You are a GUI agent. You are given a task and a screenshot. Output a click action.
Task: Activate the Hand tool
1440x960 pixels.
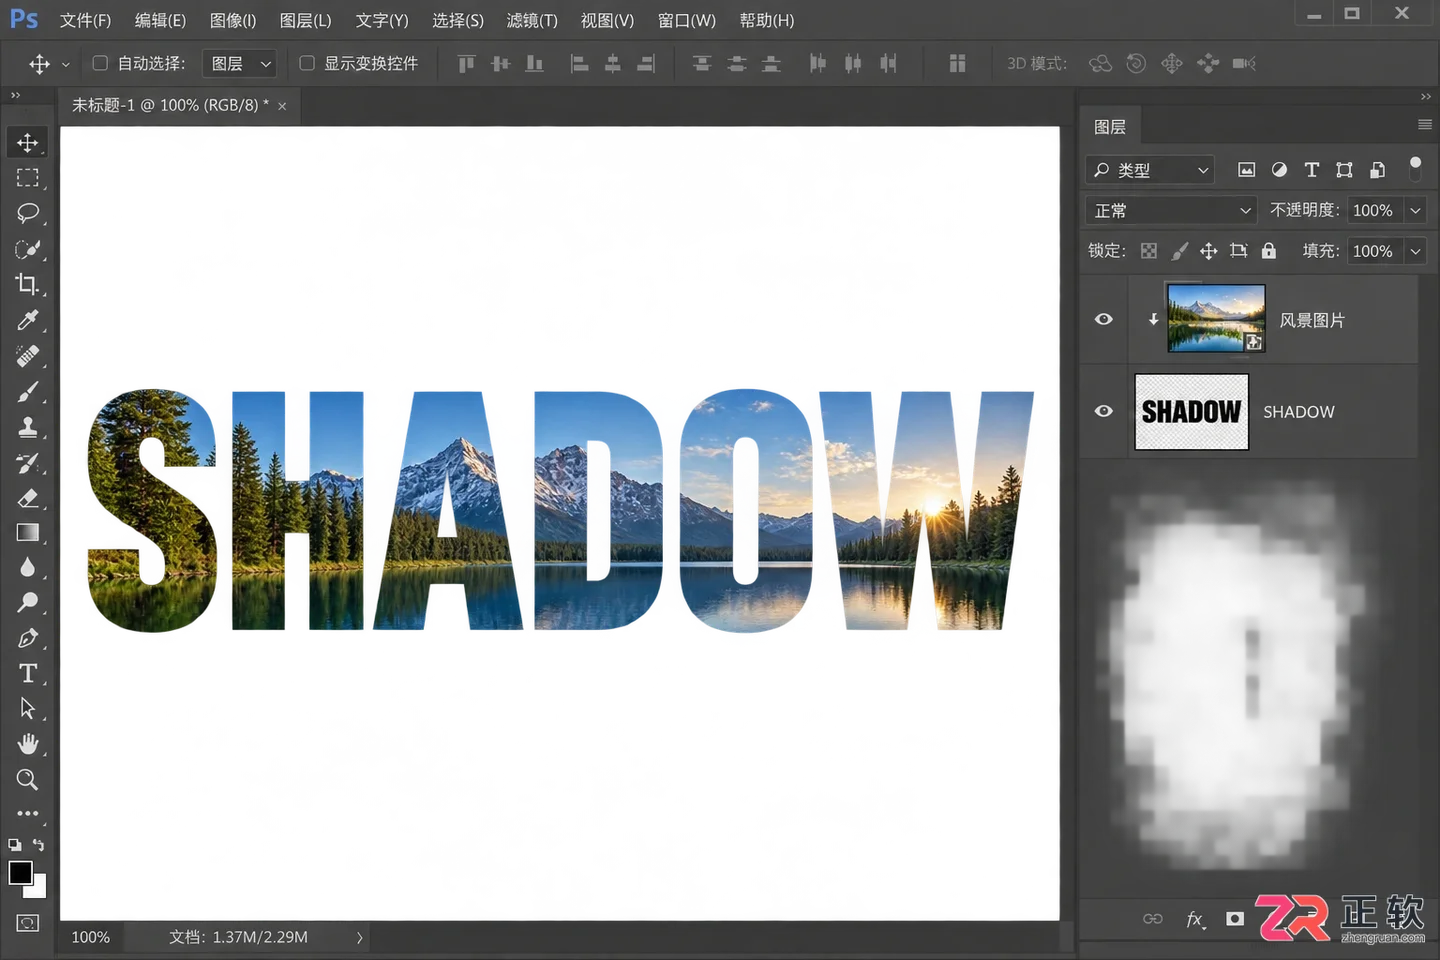(27, 744)
